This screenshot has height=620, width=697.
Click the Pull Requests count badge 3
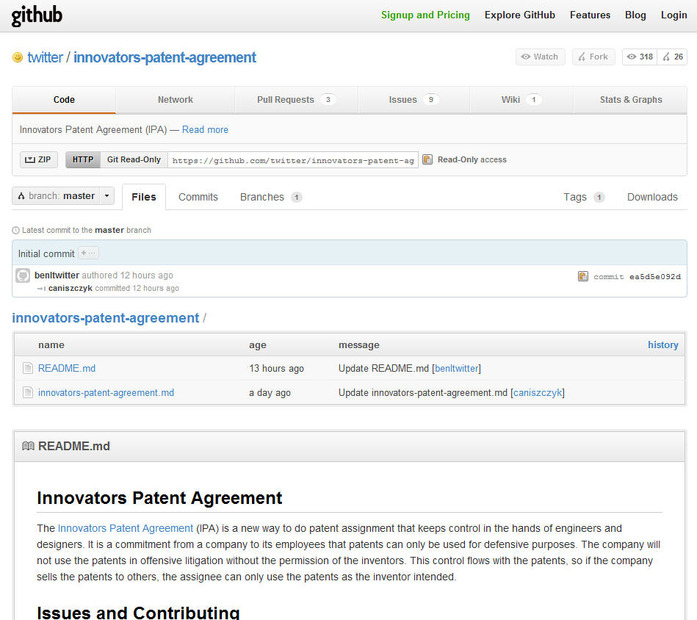coord(328,100)
